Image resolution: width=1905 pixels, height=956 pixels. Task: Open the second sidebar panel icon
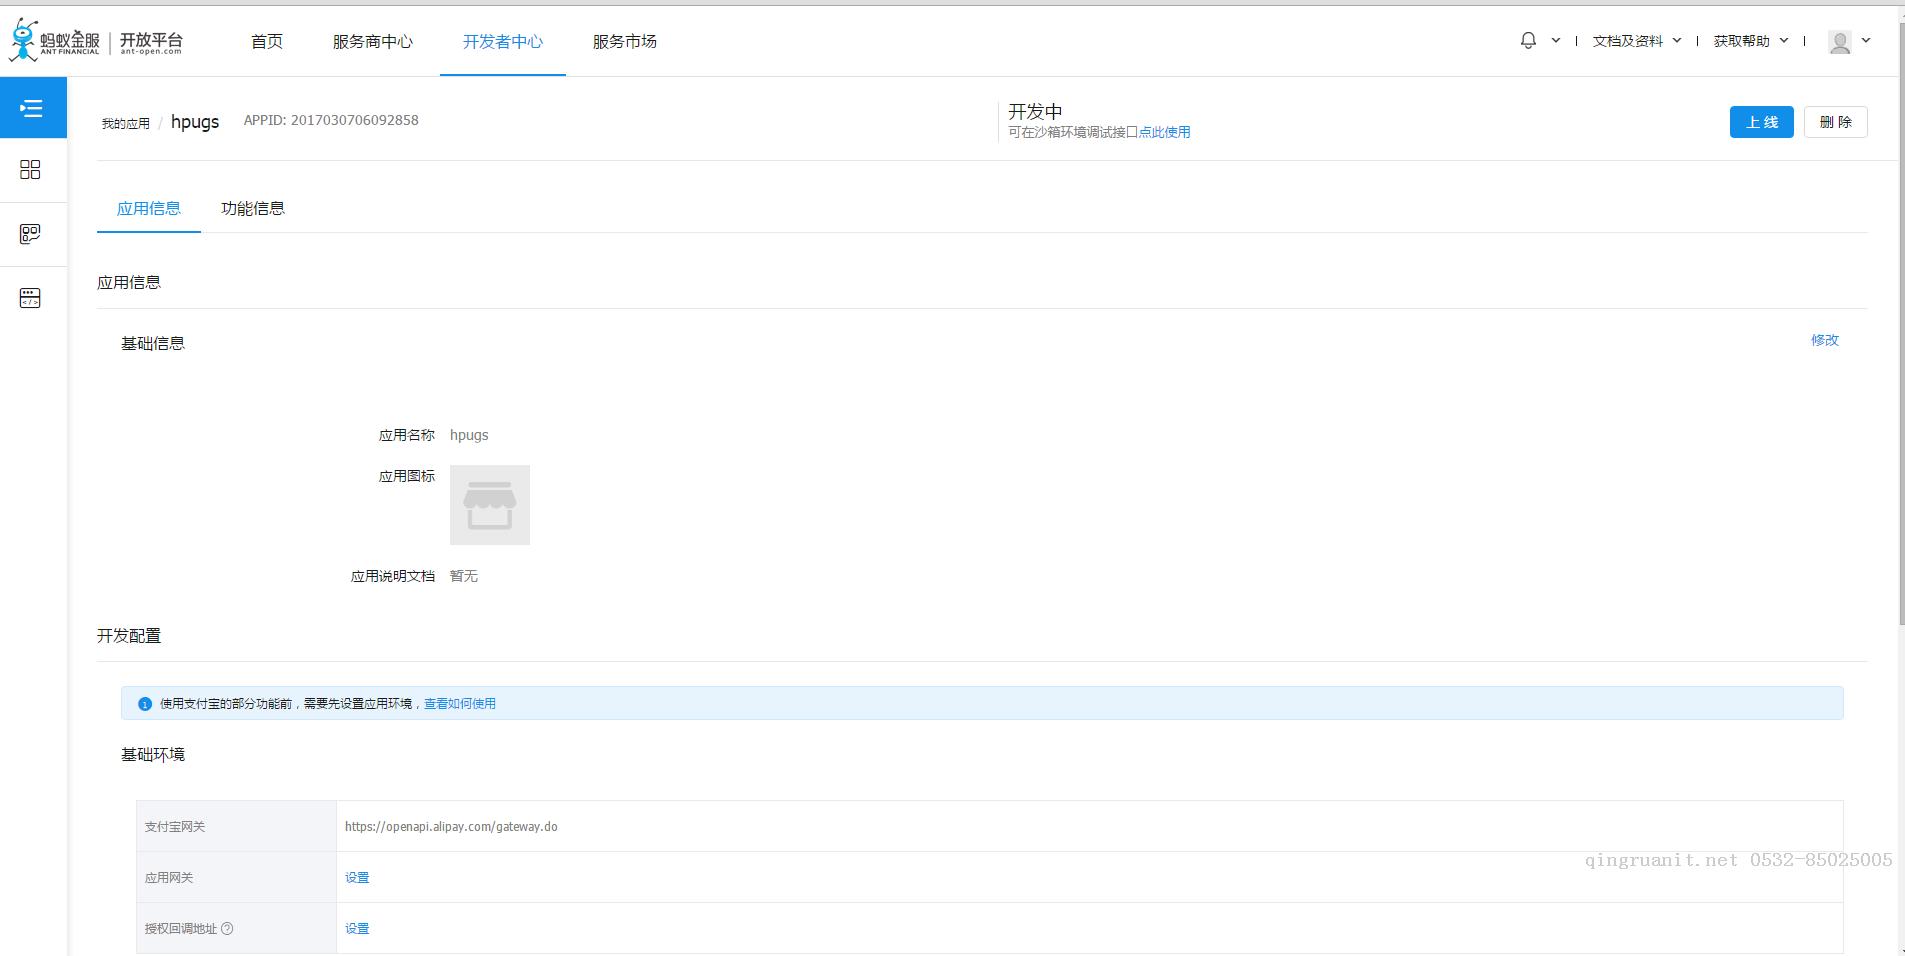click(x=30, y=234)
